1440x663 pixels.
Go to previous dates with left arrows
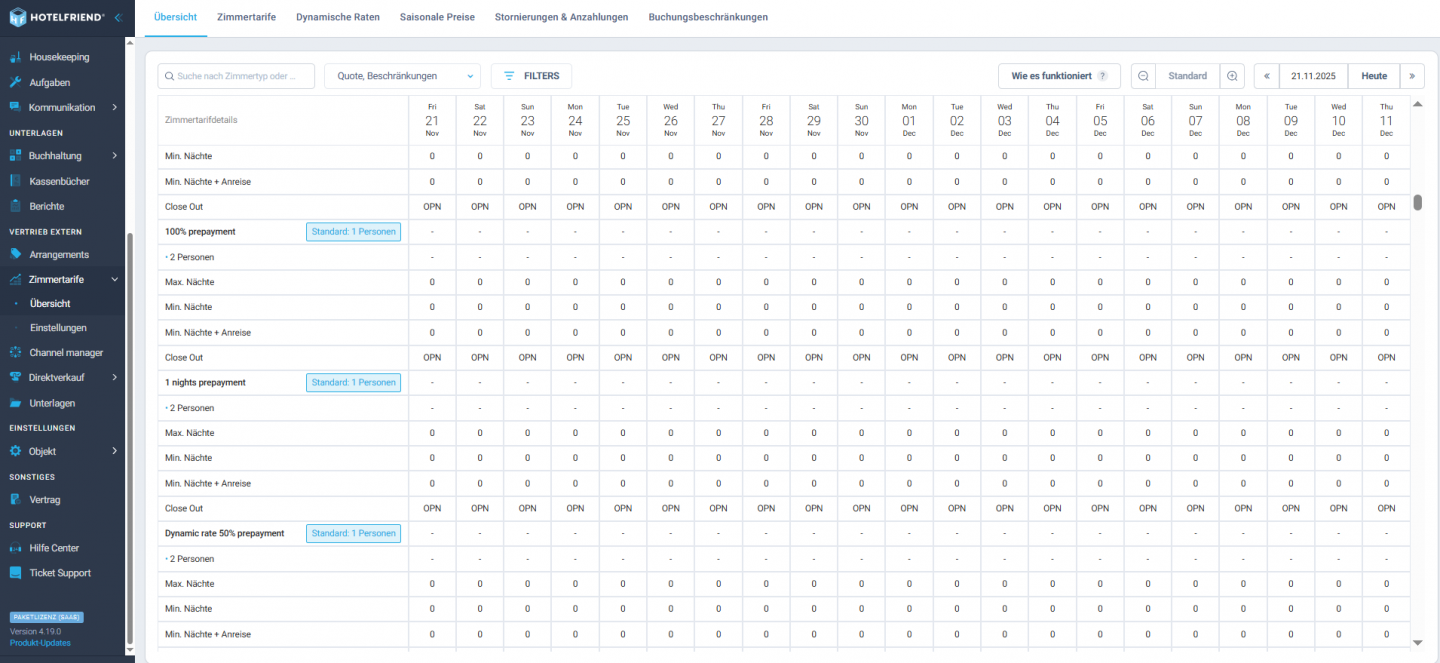click(x=1267, y=76)
